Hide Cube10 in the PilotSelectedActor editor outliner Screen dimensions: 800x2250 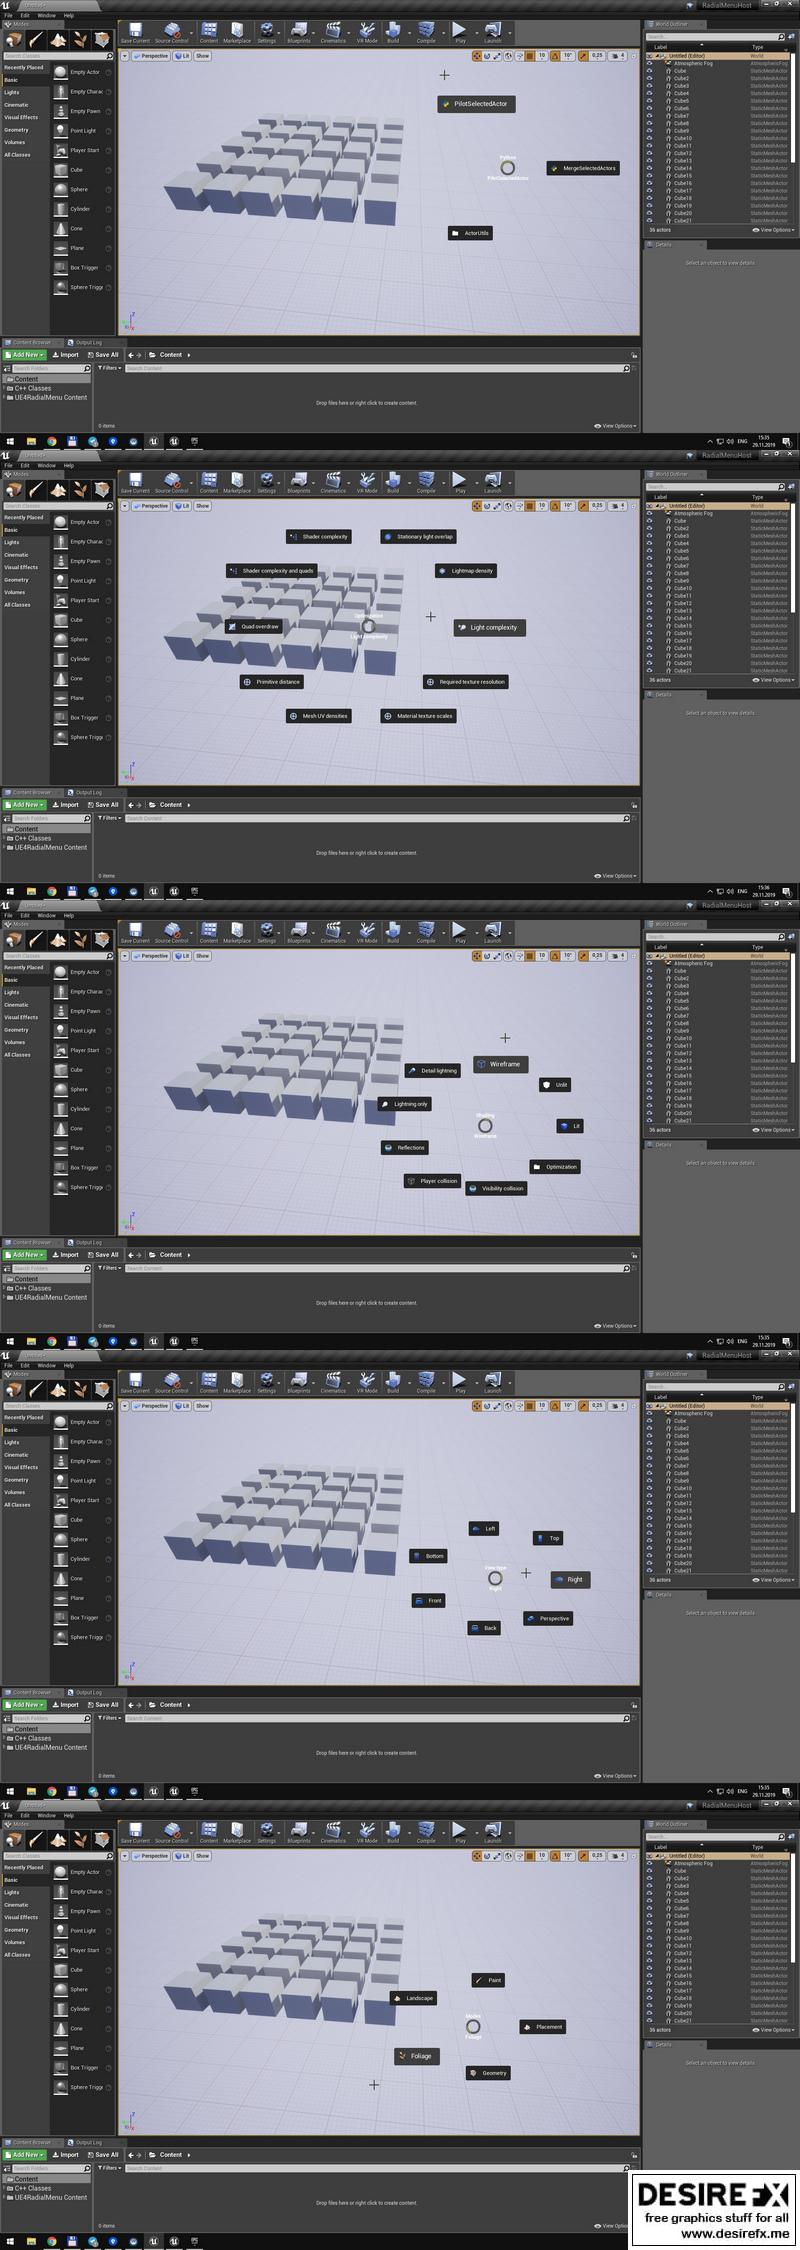[649, 138]
